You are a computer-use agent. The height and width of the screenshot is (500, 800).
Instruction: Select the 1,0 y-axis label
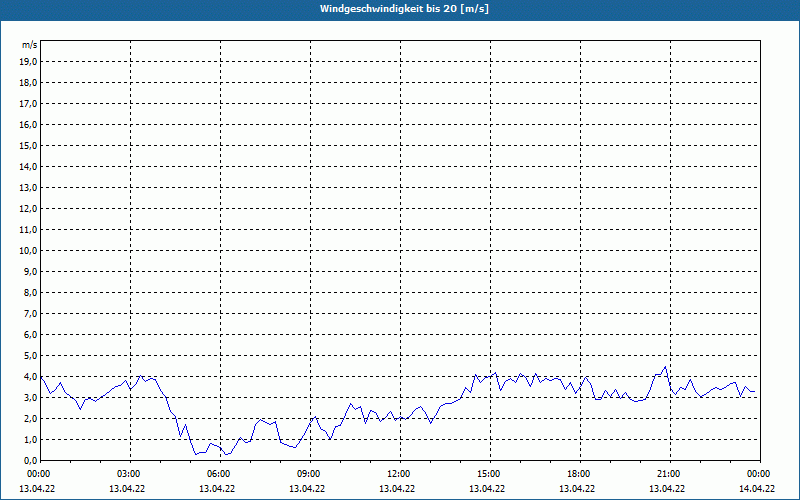point(31,439)
